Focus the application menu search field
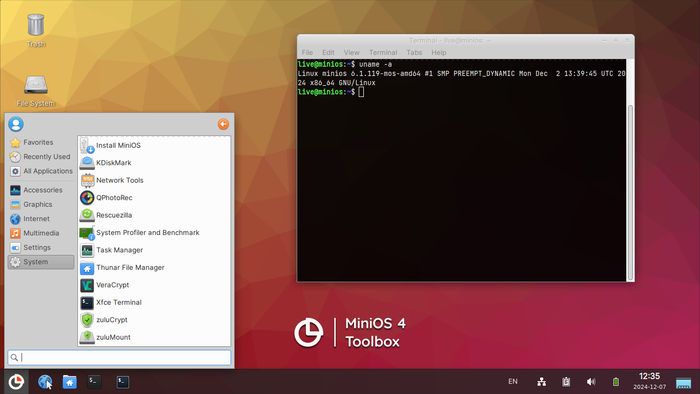The height and width of the screenshot is (394, 700). (119, 357)
